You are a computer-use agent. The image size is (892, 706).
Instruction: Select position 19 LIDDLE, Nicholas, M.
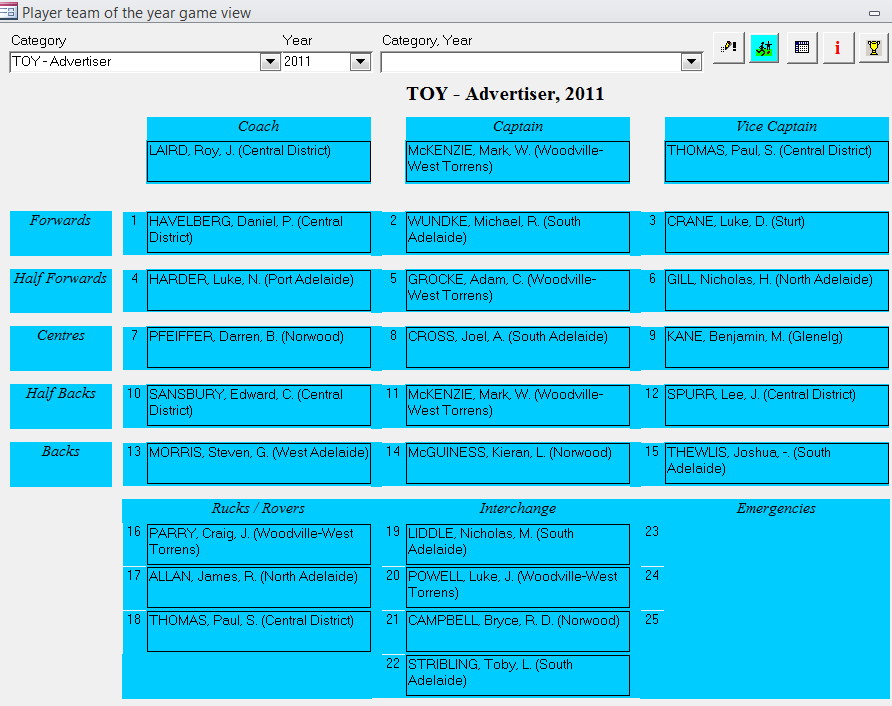pyautogui.click(x=518, y=544)
